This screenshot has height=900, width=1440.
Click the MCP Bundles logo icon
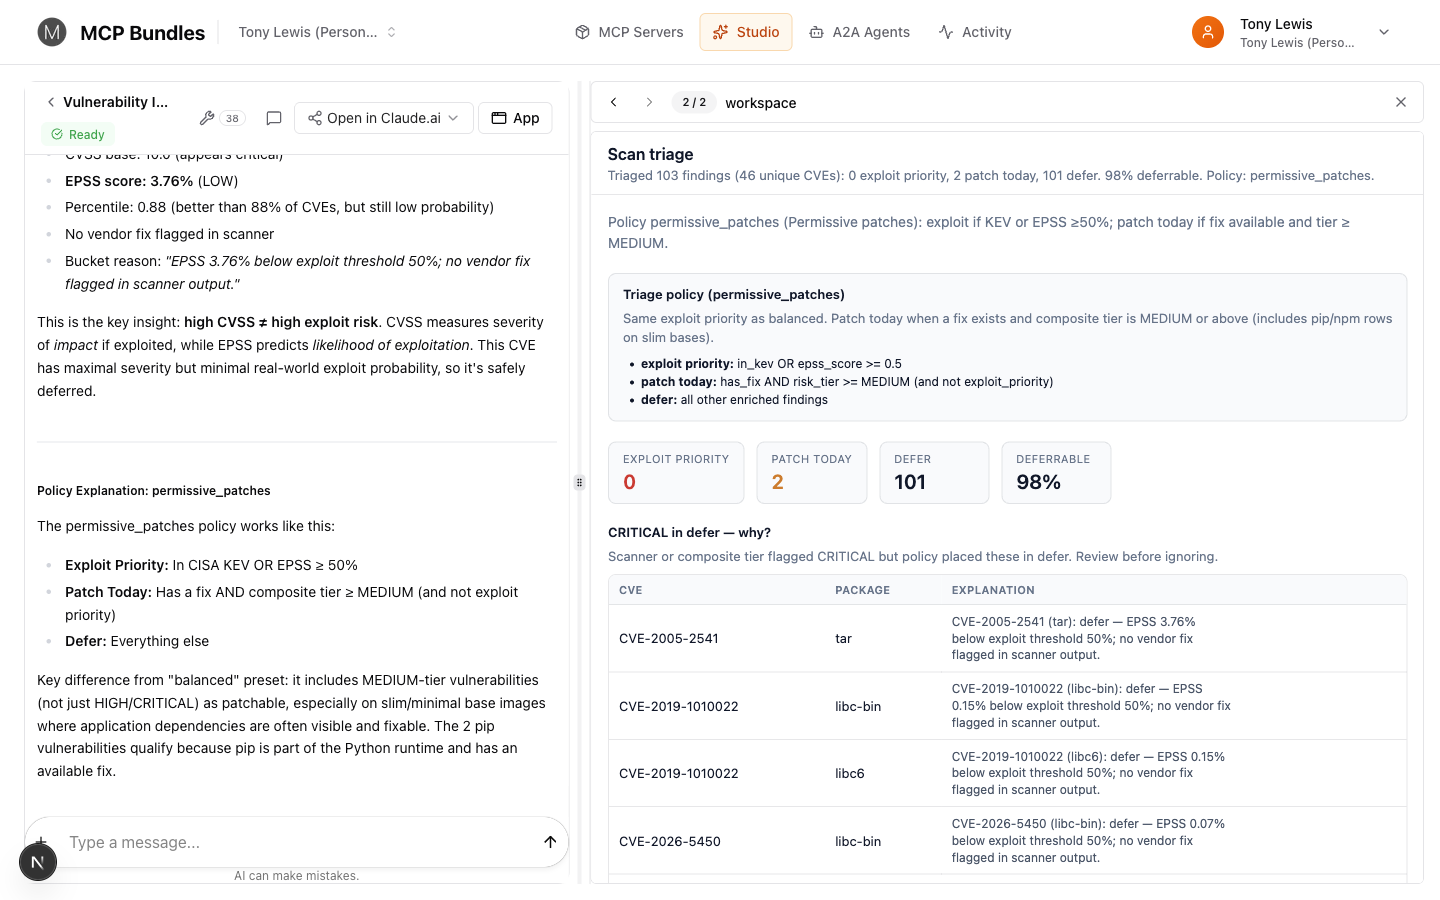coord(52,32)
